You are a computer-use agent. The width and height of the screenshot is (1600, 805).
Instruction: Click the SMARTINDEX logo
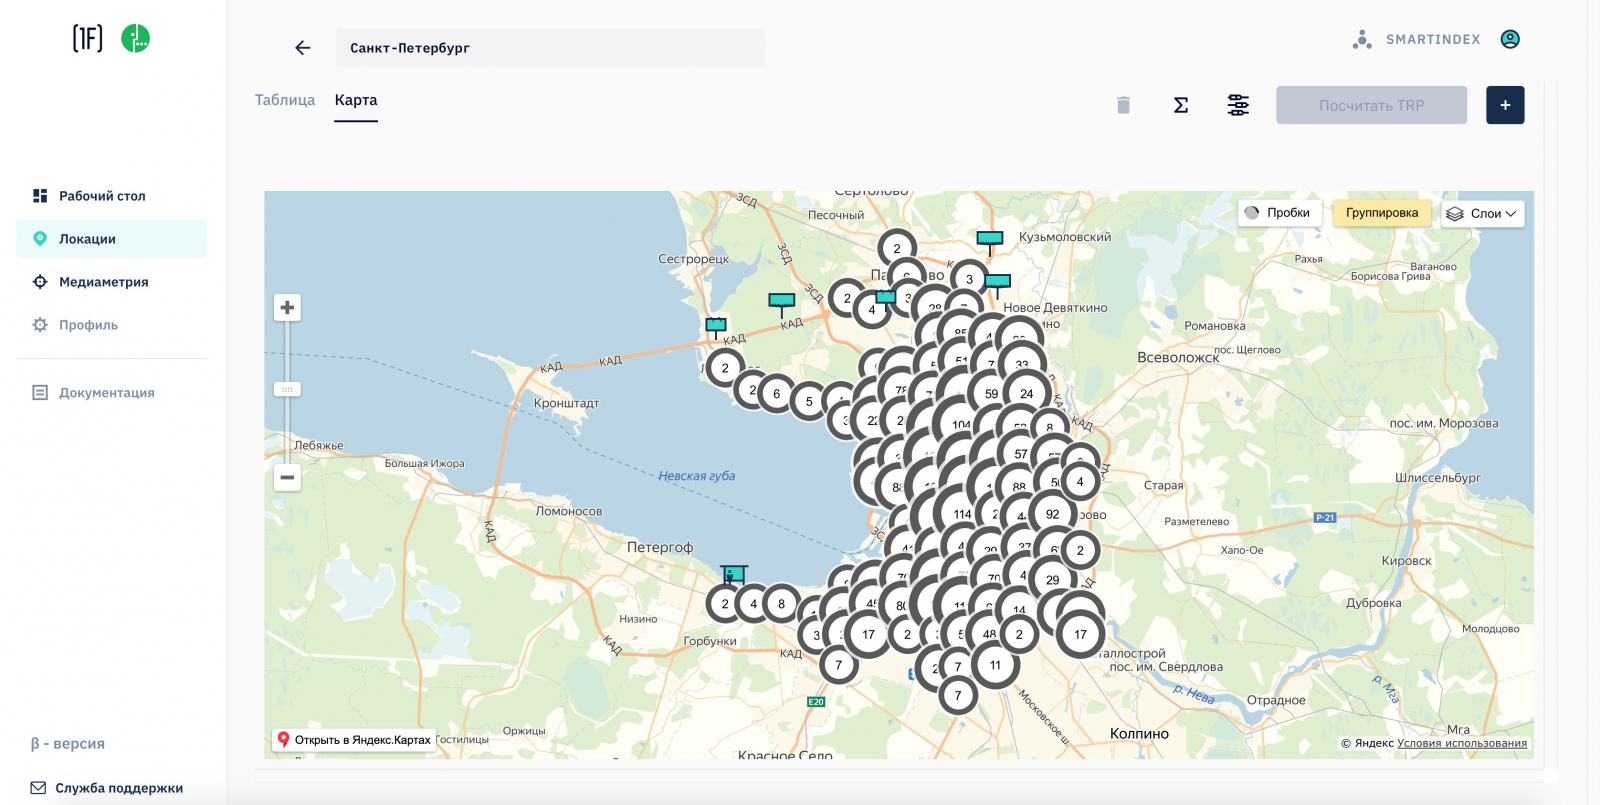tap(1417, 39)
